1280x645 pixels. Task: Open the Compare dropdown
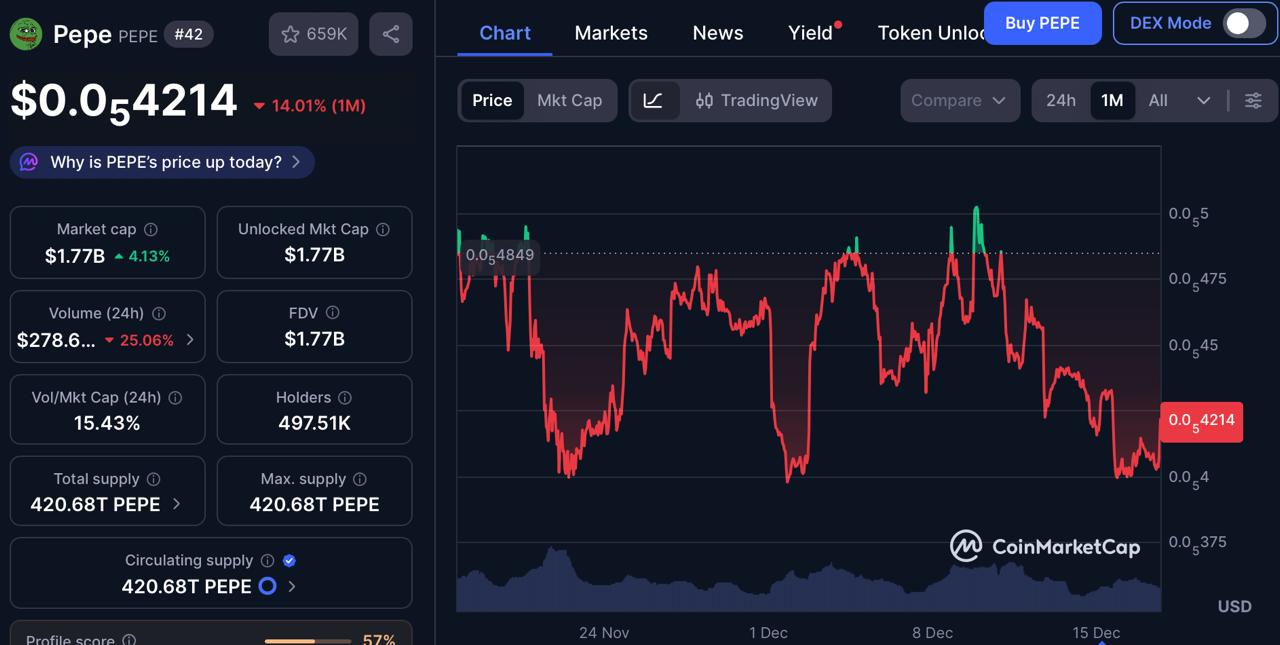(x=959, y=100)
